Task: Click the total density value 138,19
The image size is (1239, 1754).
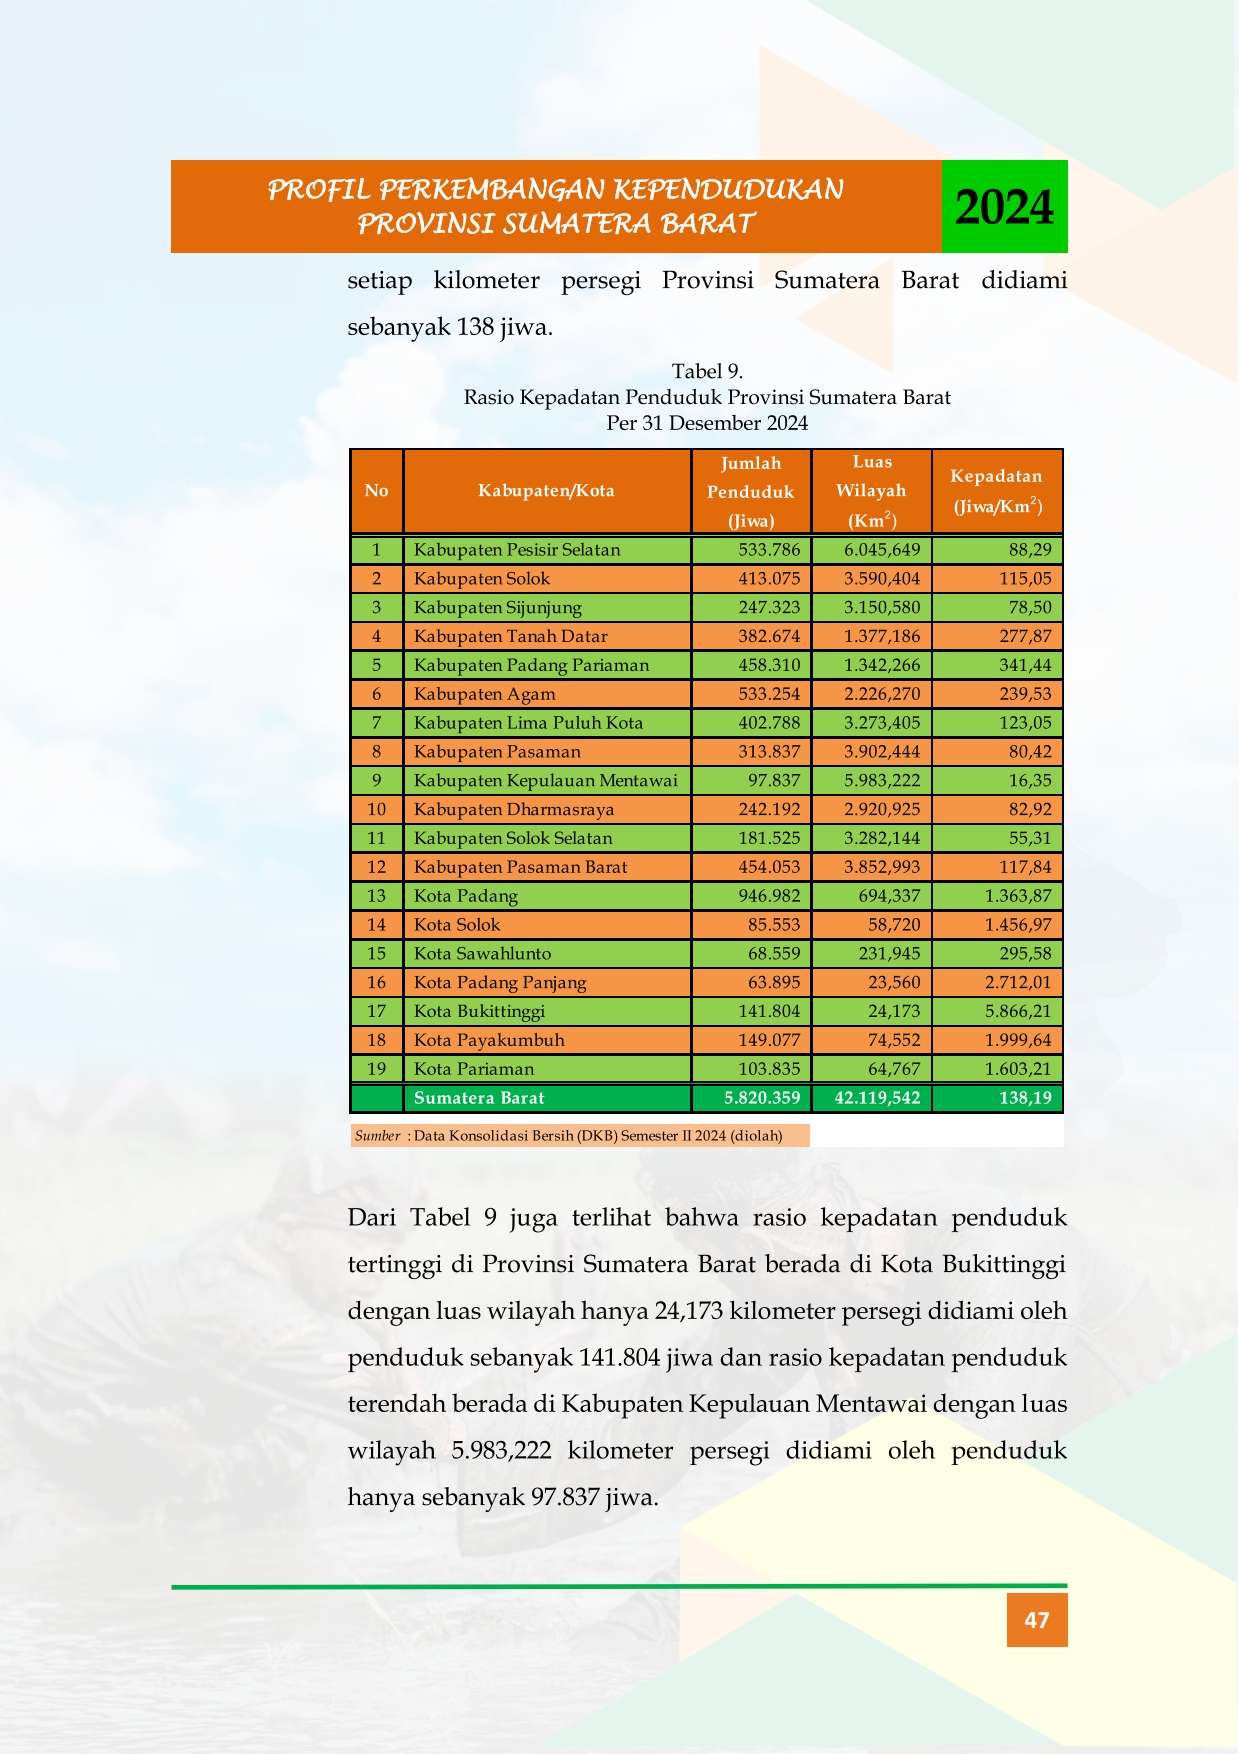Action: [1025, 1098]
